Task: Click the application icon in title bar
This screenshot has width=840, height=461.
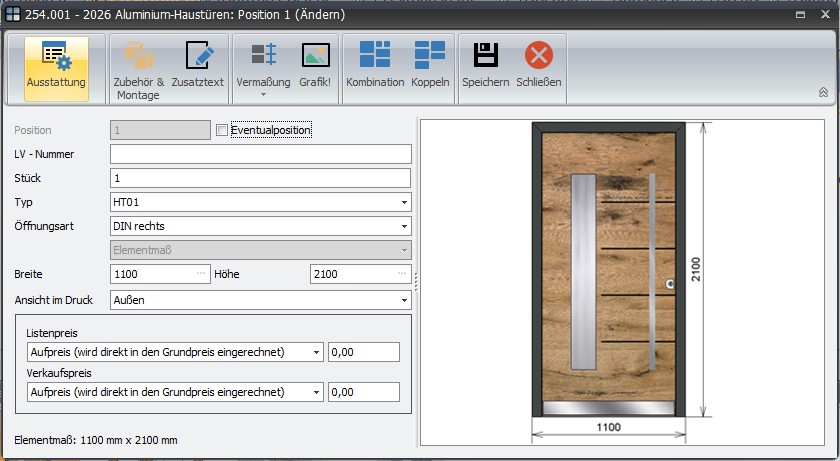Action: coord(13,14)
